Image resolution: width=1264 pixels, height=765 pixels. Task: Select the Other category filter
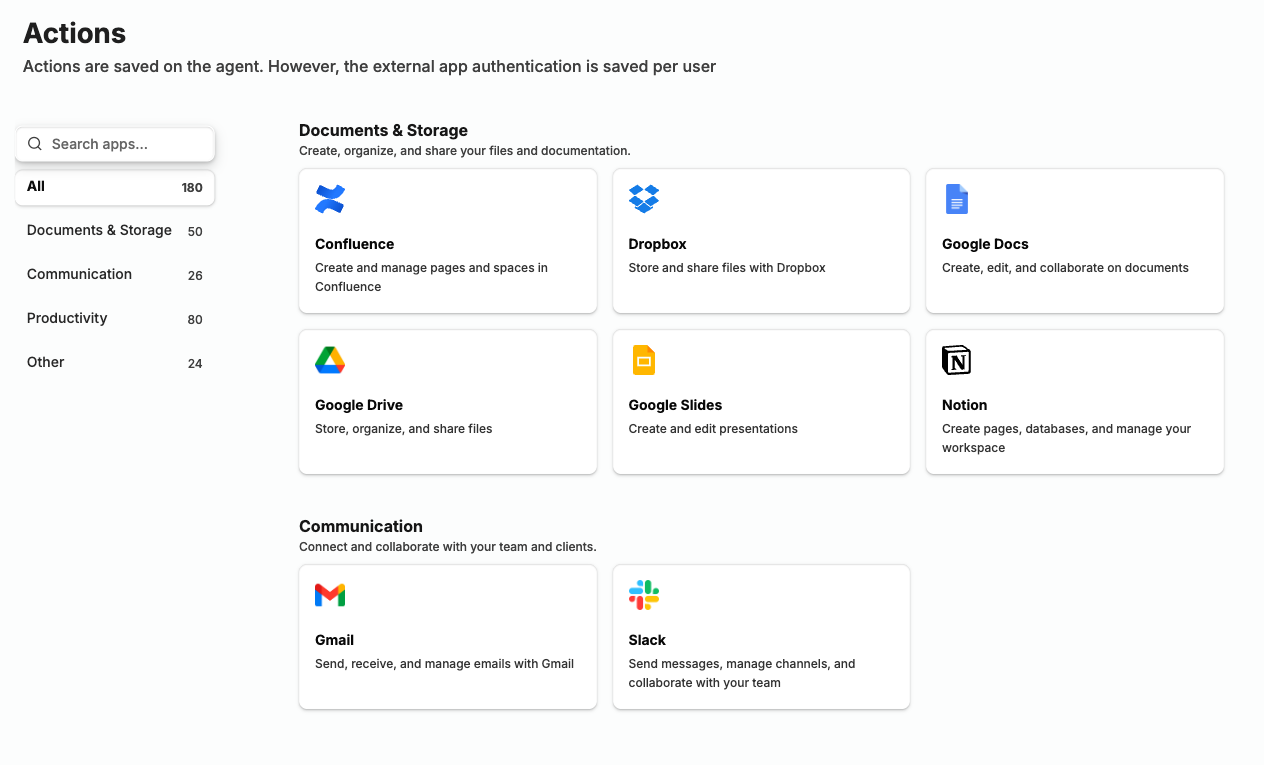[46, 362]
